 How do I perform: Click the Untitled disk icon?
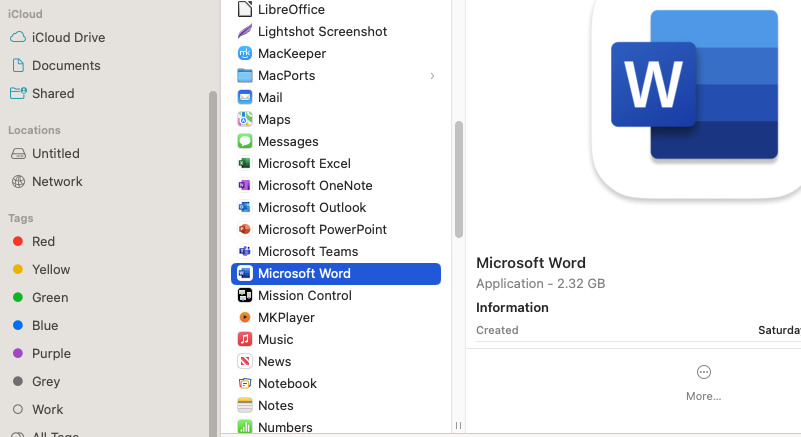pos(18,153)
